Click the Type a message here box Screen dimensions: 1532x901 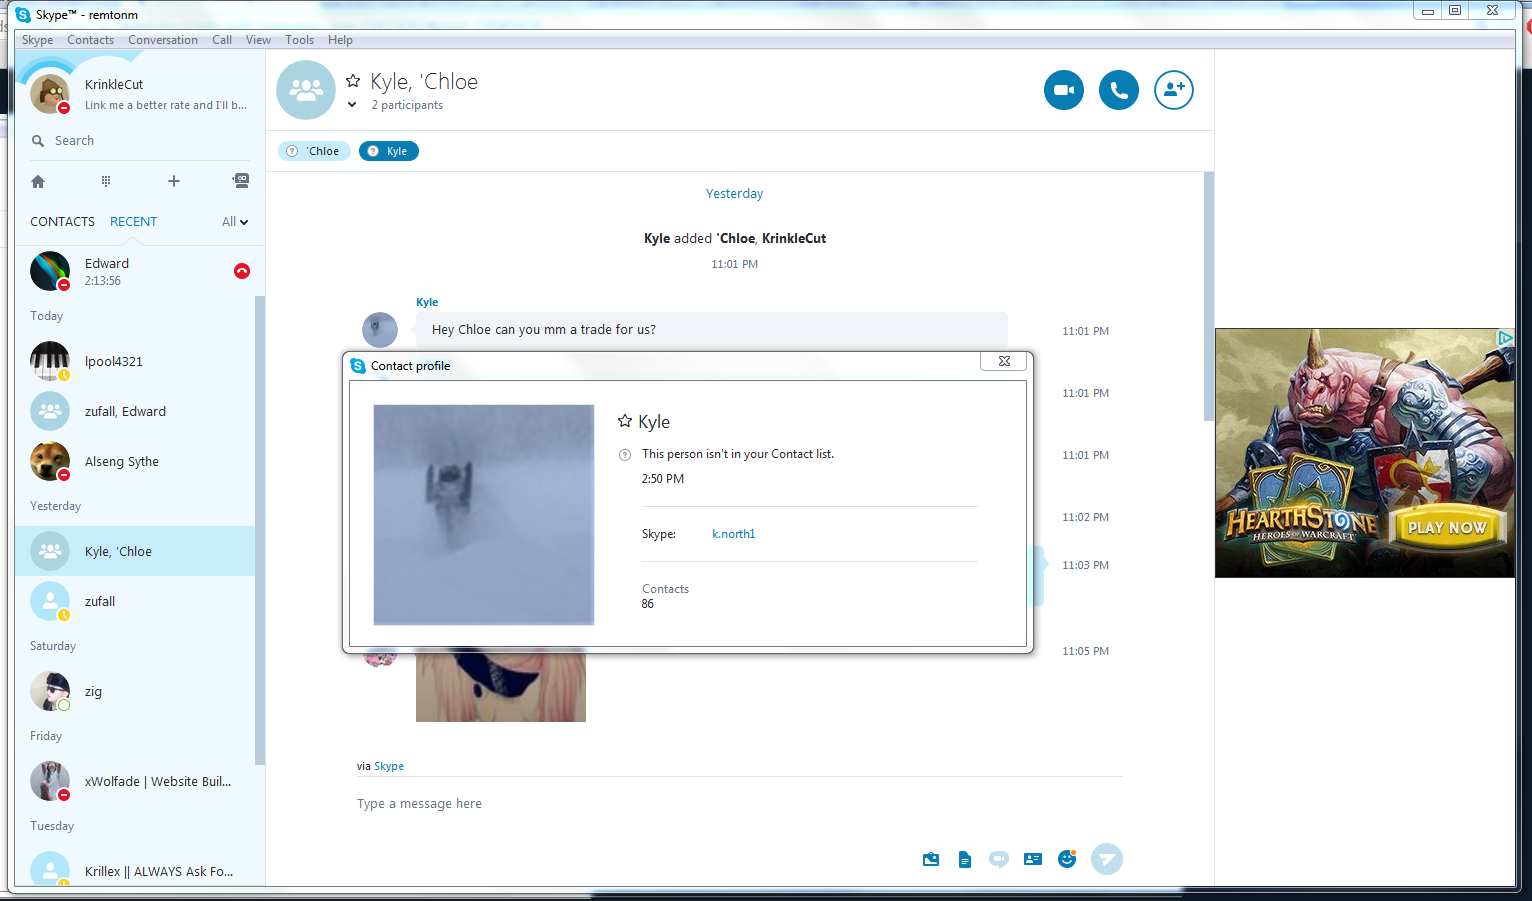[x=739, y=804]
